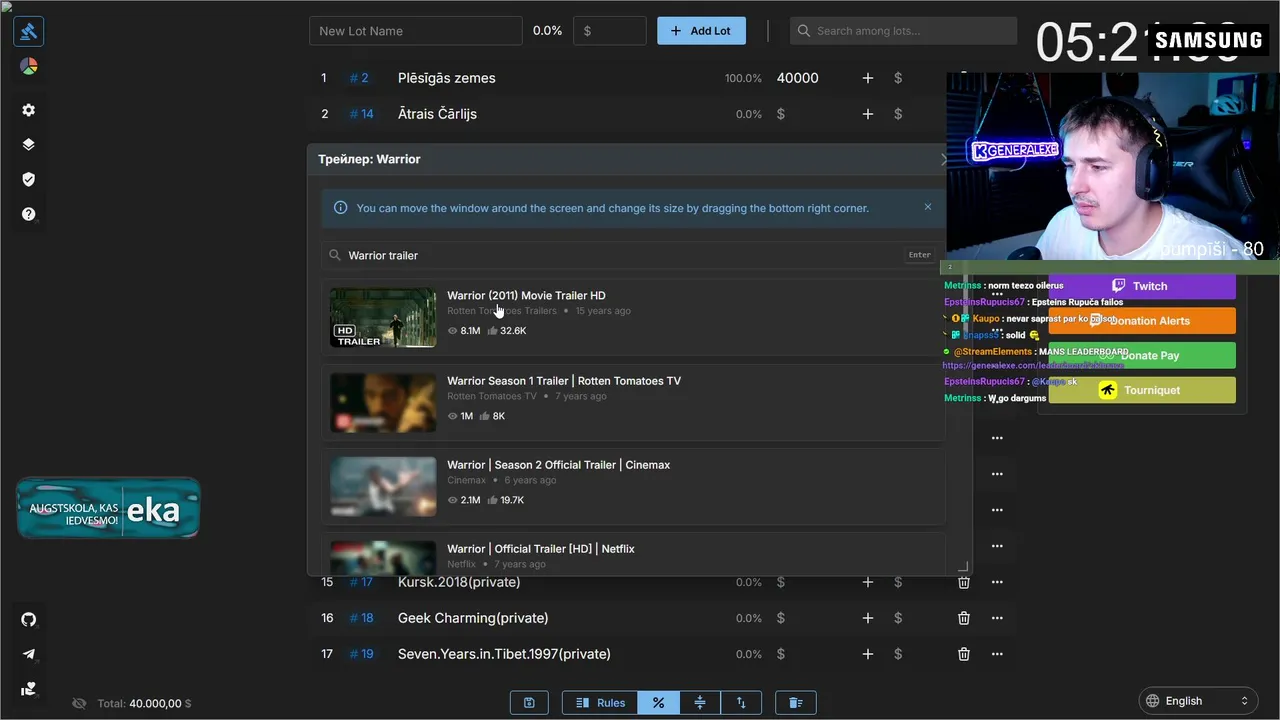
Task: Click the 40000 amount of lot #2
Action: tap(797, 78)
